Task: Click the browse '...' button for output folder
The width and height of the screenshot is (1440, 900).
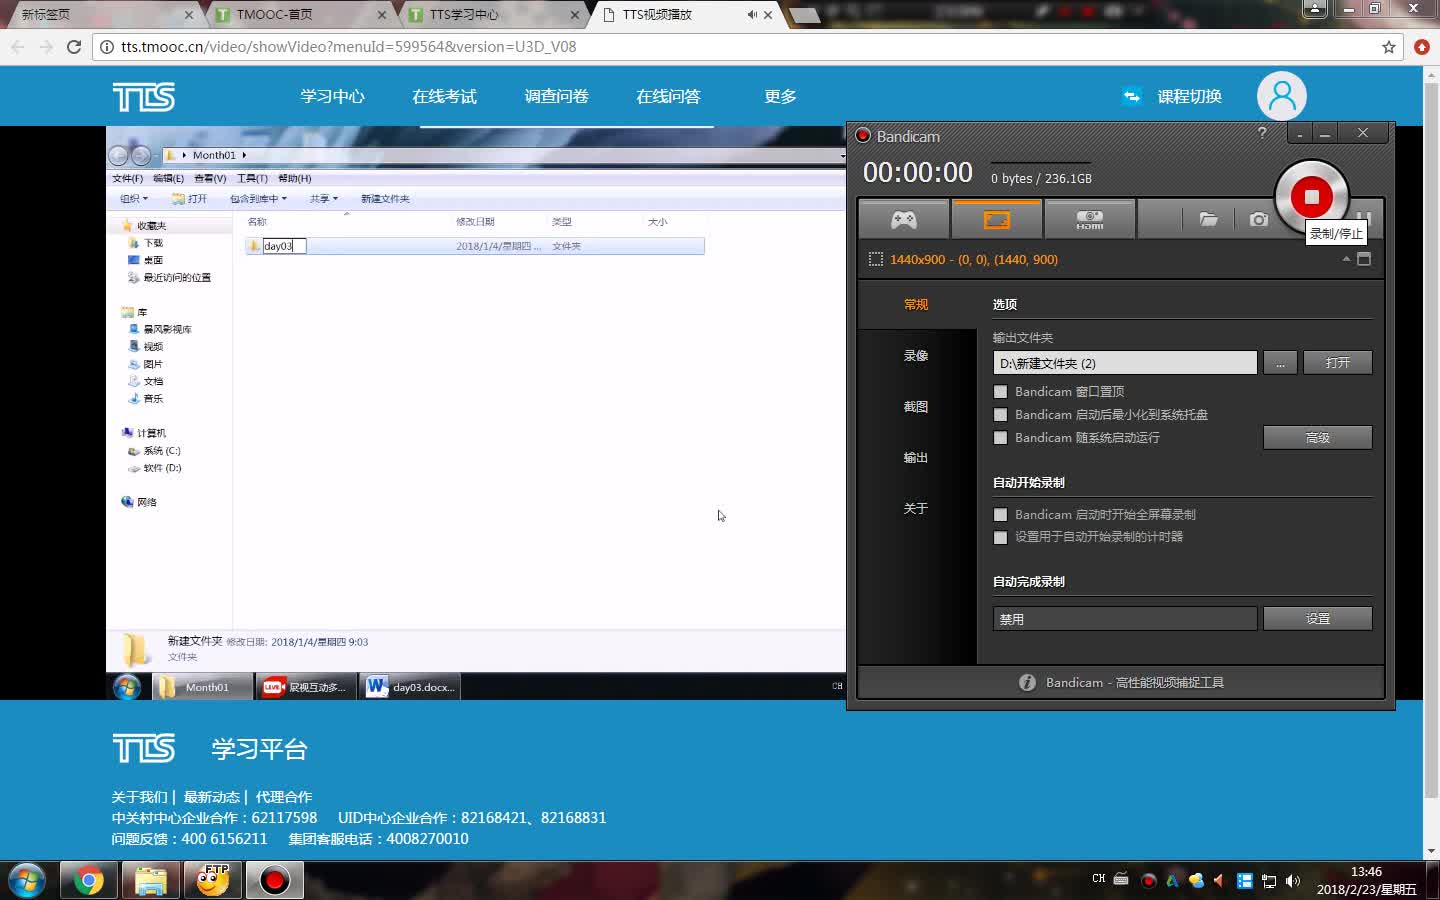Action: (x=1280, y=363)
